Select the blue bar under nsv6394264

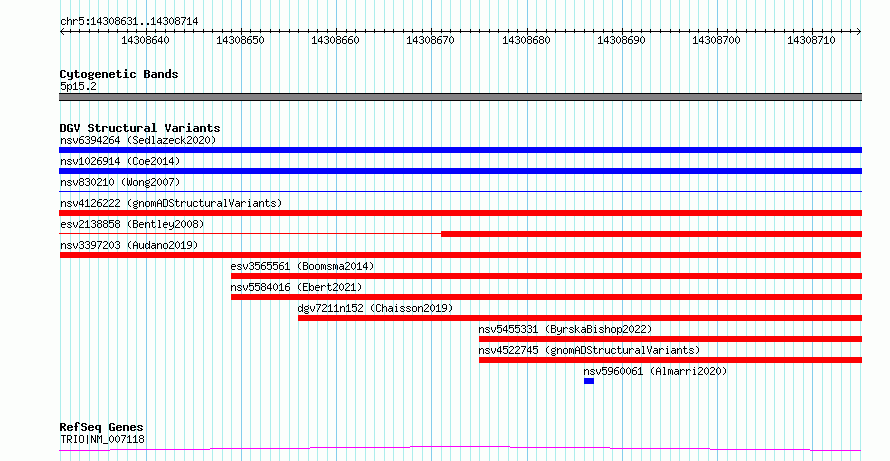[460, 150]
